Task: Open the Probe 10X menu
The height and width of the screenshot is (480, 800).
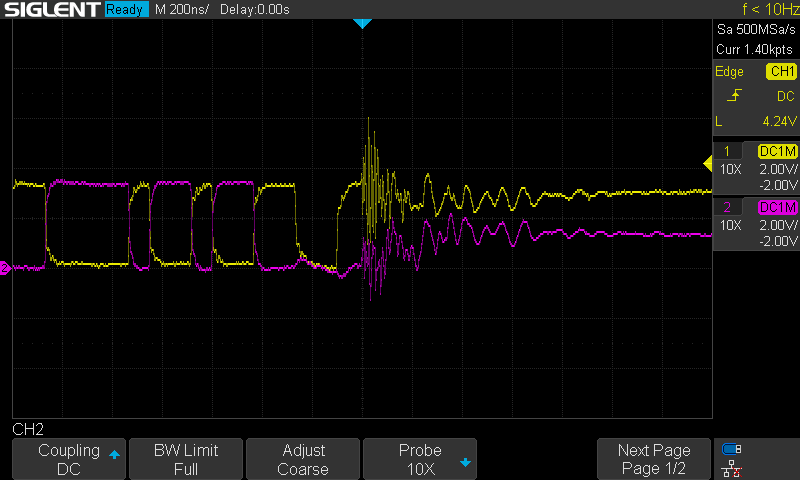Action: click(x=420, y=459)
